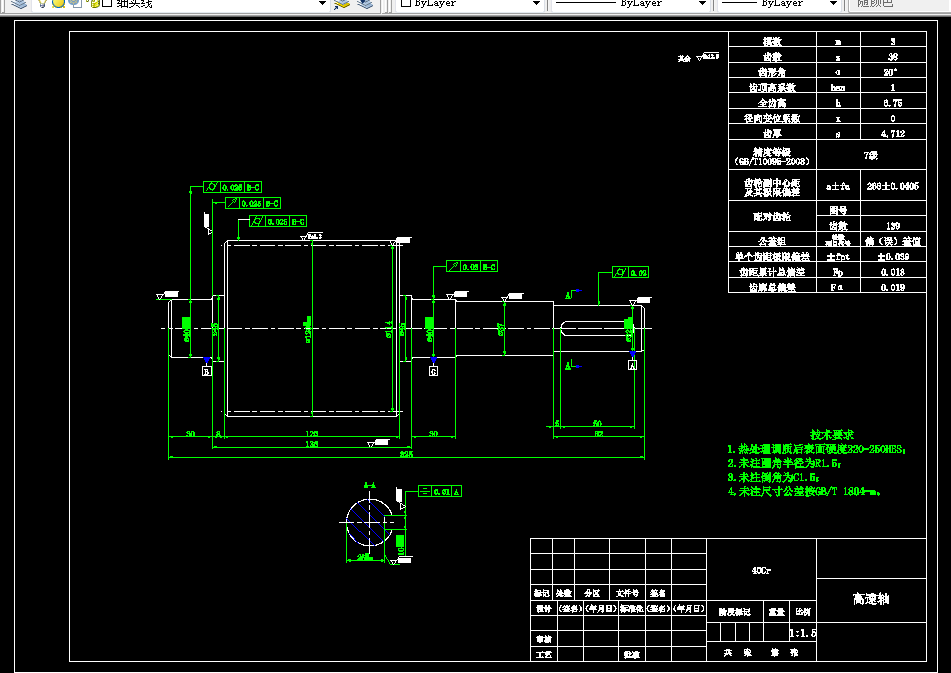Select technical requirement line 1 about hardness 220-250HBS
The width and height of the screenshot is (951, 673).
816,449
